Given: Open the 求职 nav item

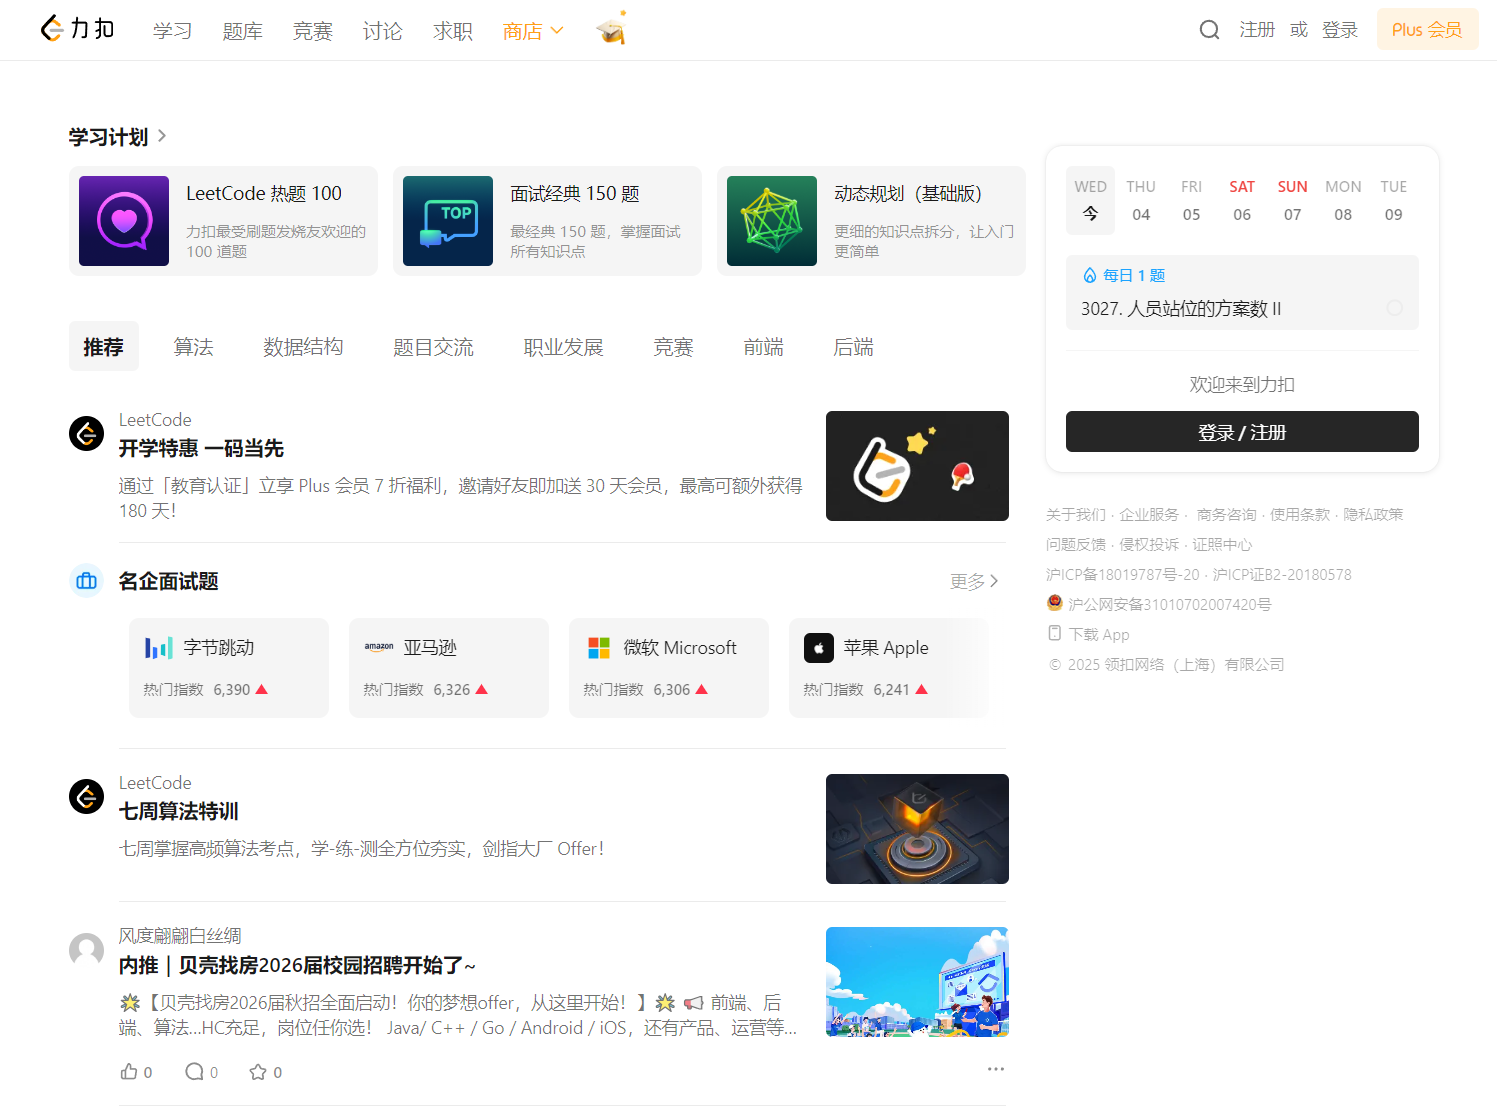Looking at the screenshot, I should point(452,31).
